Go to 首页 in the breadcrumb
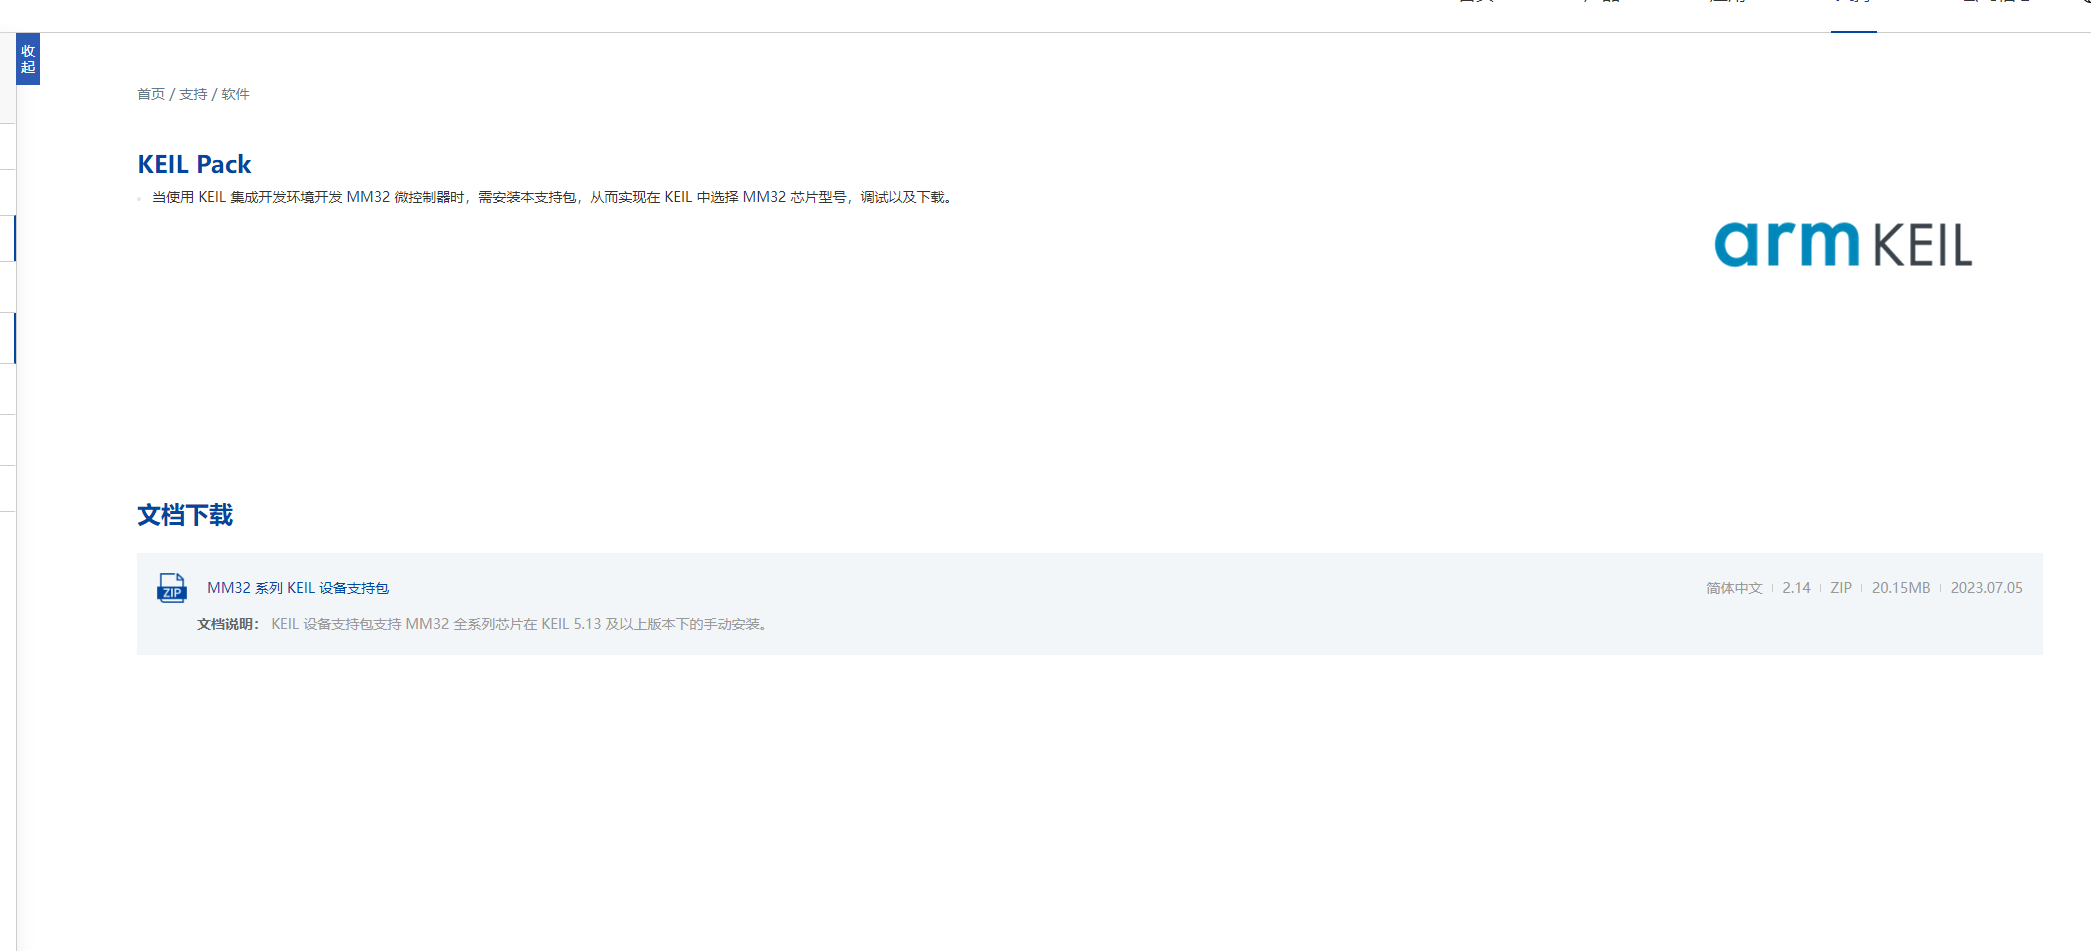Screen dimensions: 2091x951 (x=151, y=94)
